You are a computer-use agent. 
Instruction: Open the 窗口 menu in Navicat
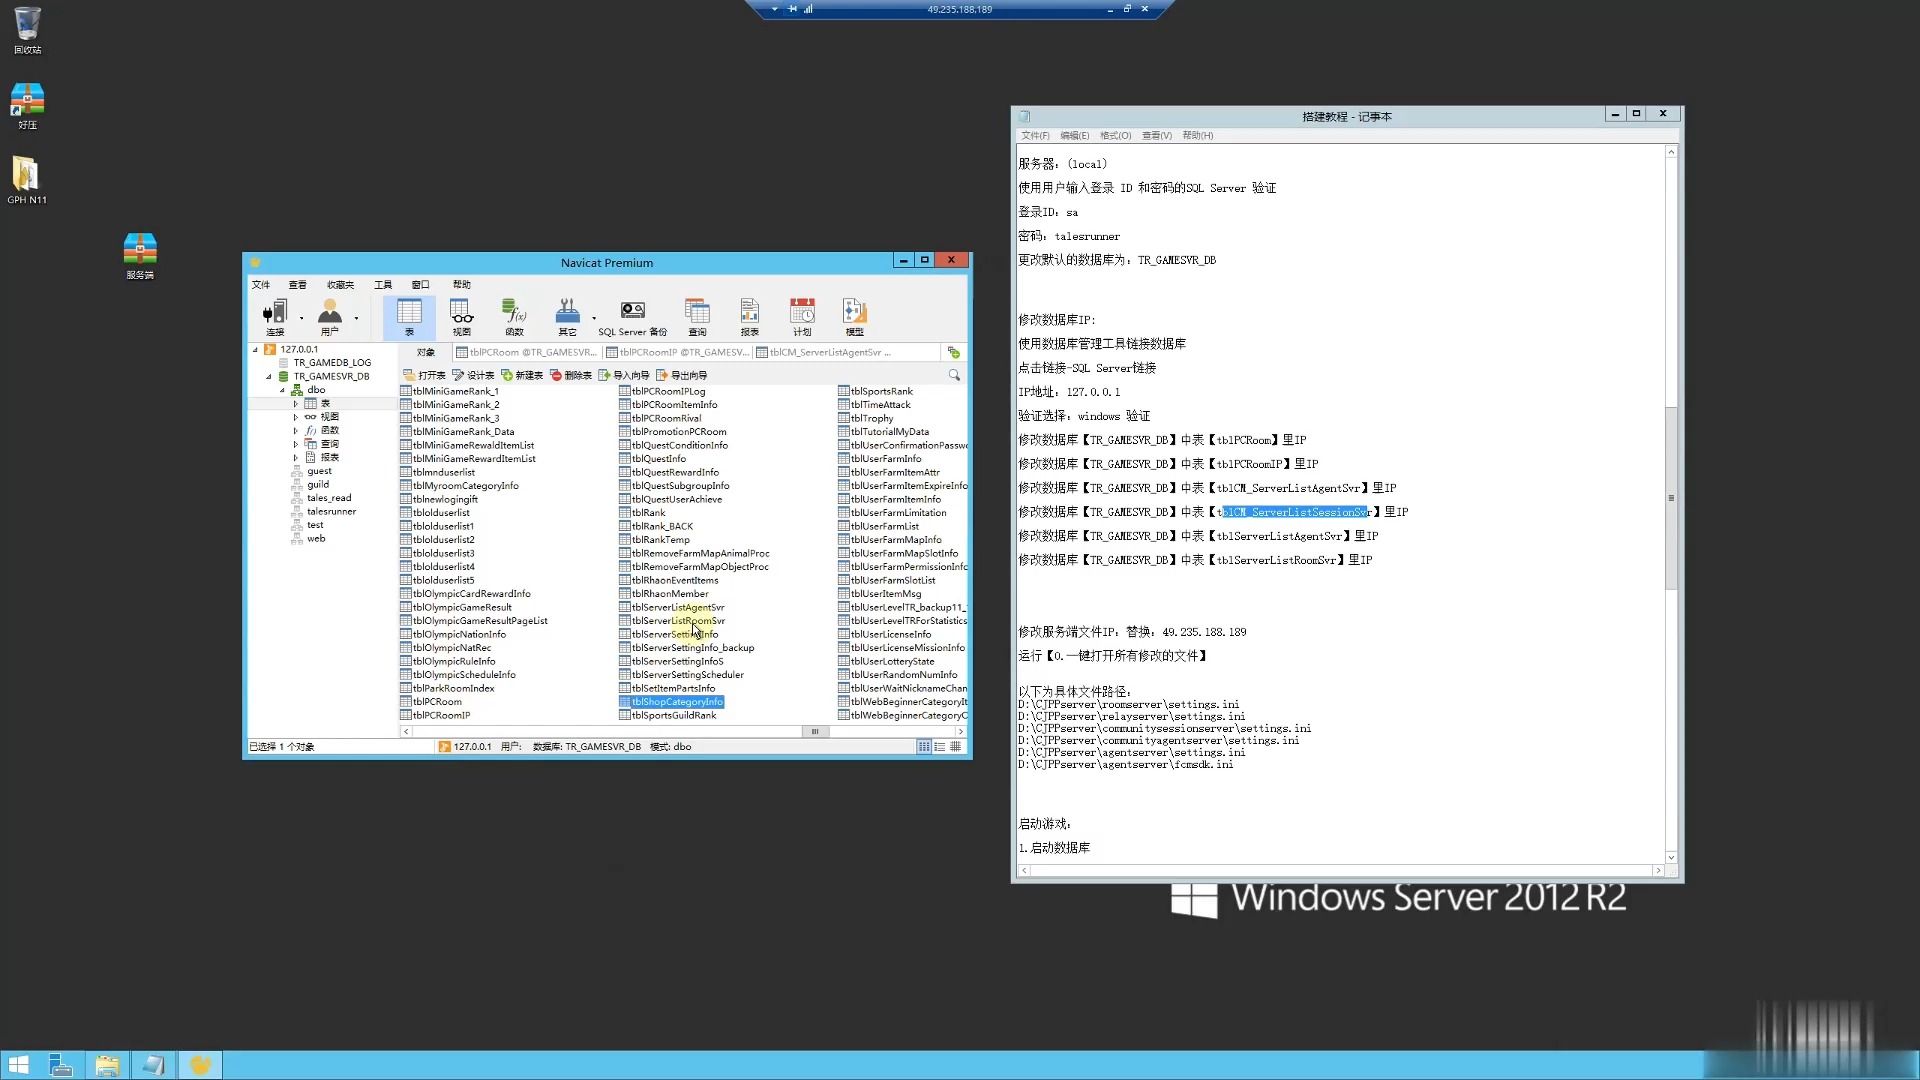[421, 285]
